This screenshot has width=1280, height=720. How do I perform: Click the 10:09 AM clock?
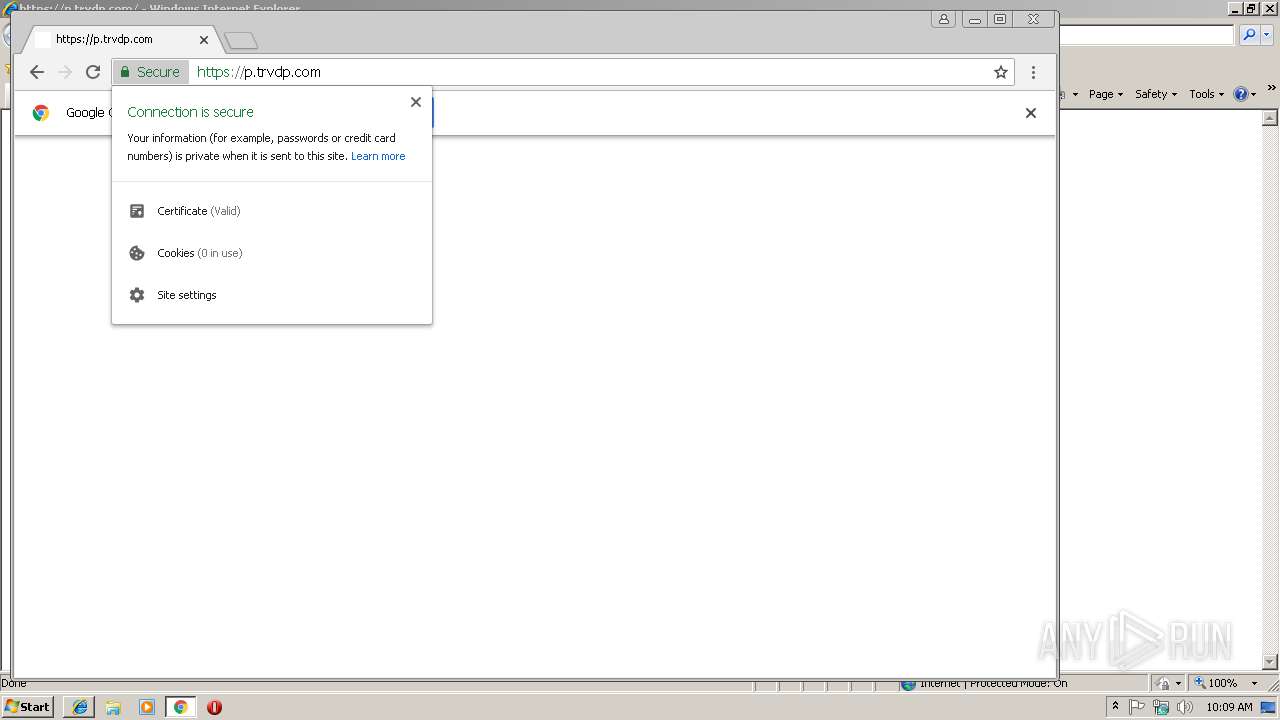click(x=1229, y=707)
